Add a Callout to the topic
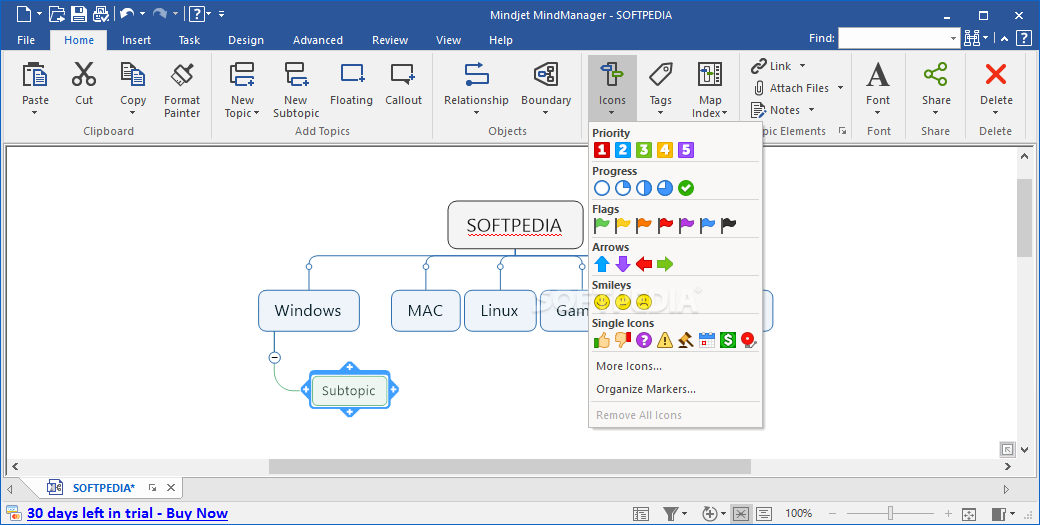Screen dimensions: 1040x525 tap(403, 84)
